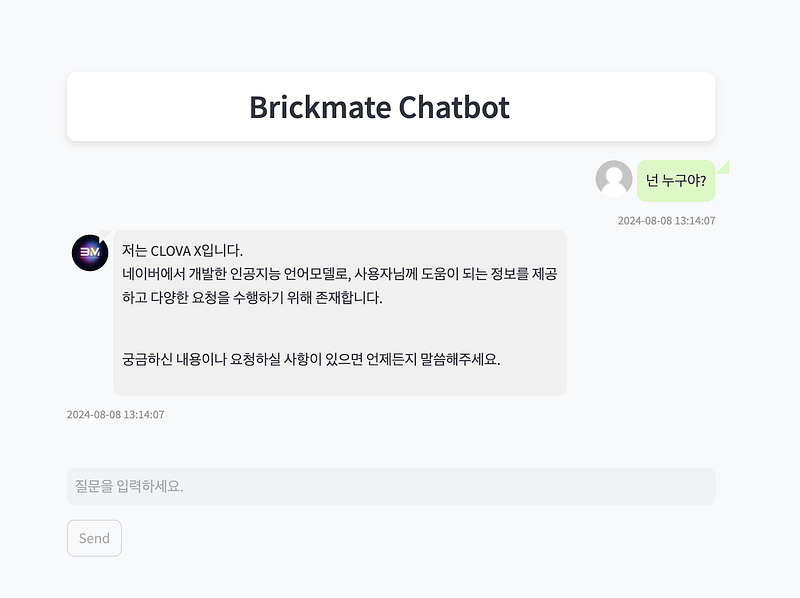Click the gray tail of the bot bubble

[105, 234]
